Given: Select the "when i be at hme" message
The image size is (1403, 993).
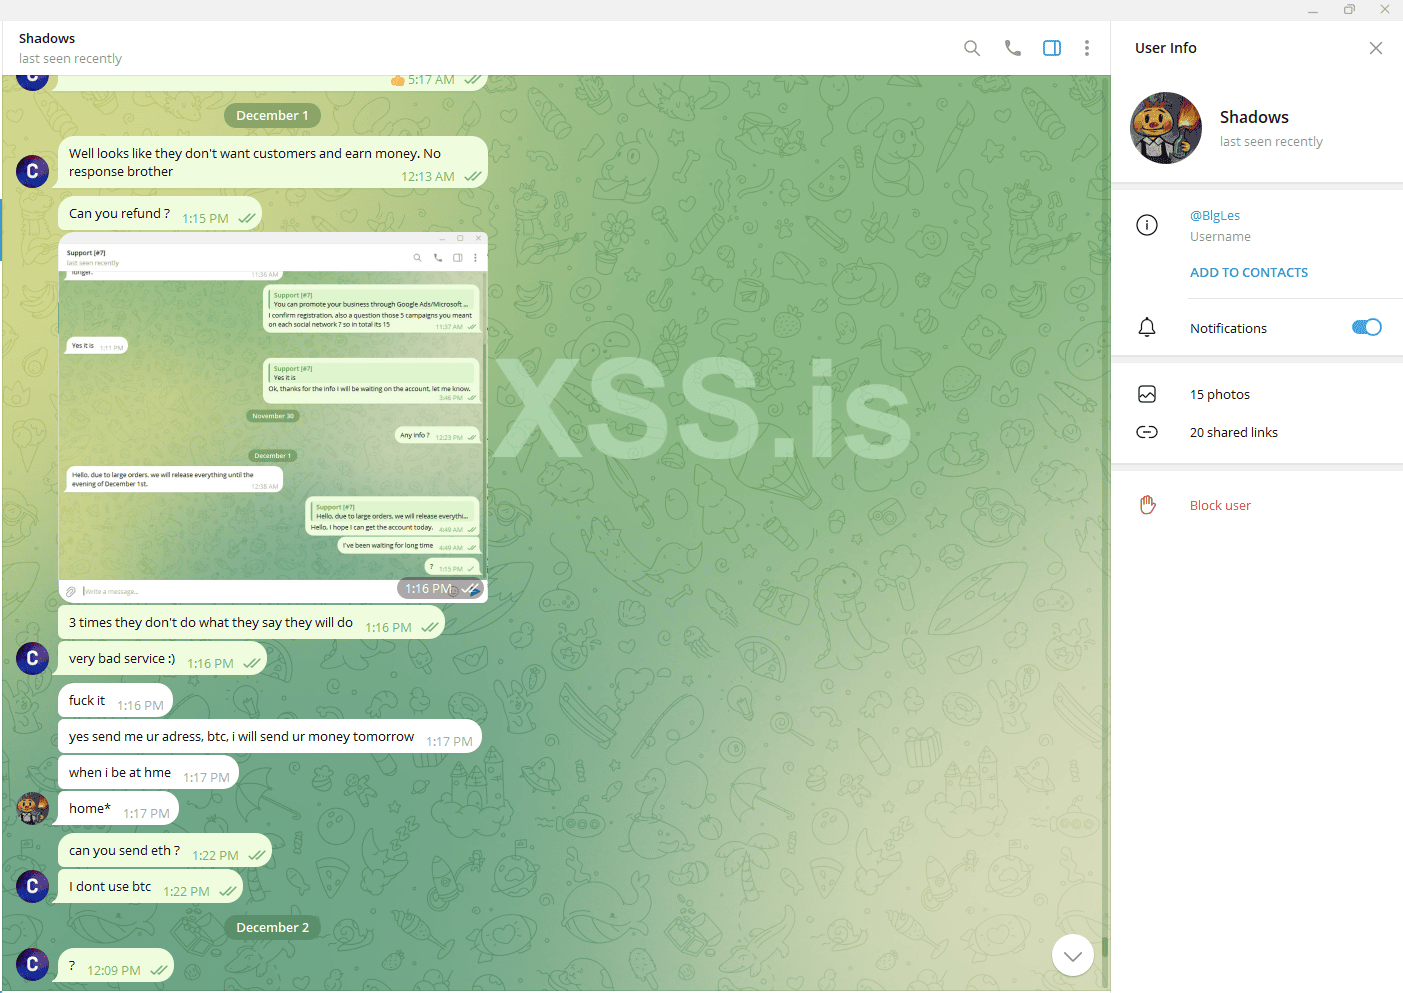Looking at the screenshot, I should tap(148, 773).
